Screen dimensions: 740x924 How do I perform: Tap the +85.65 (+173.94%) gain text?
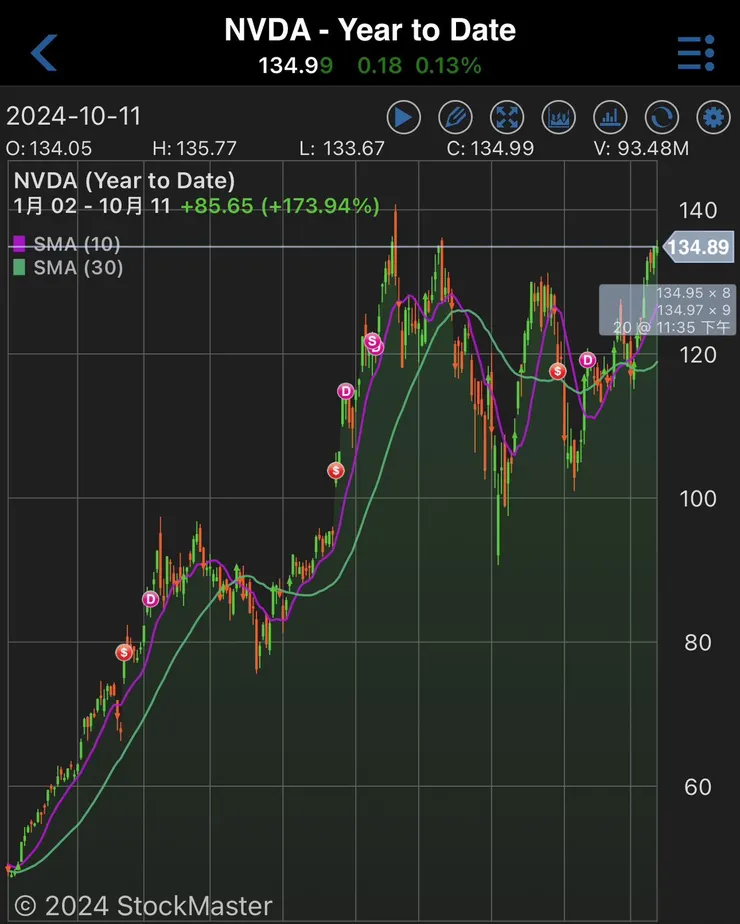(280, 206)
